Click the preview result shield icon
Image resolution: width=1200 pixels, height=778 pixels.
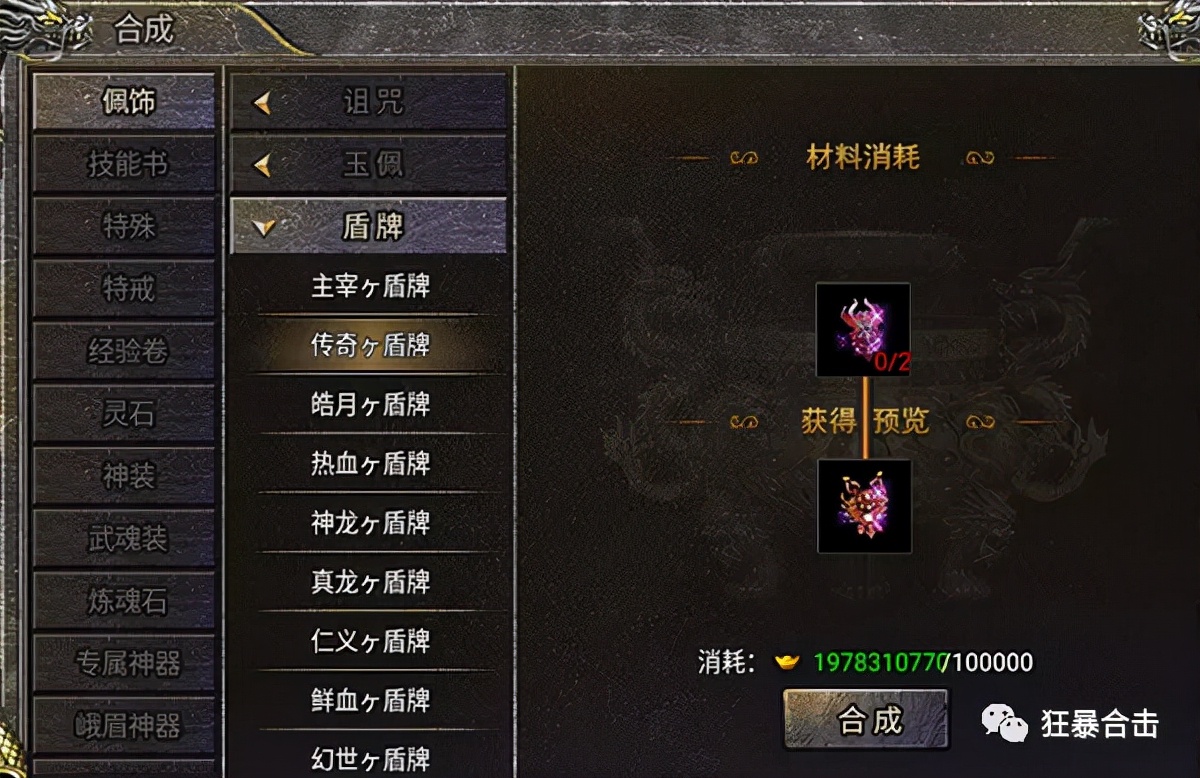[864, 506]
